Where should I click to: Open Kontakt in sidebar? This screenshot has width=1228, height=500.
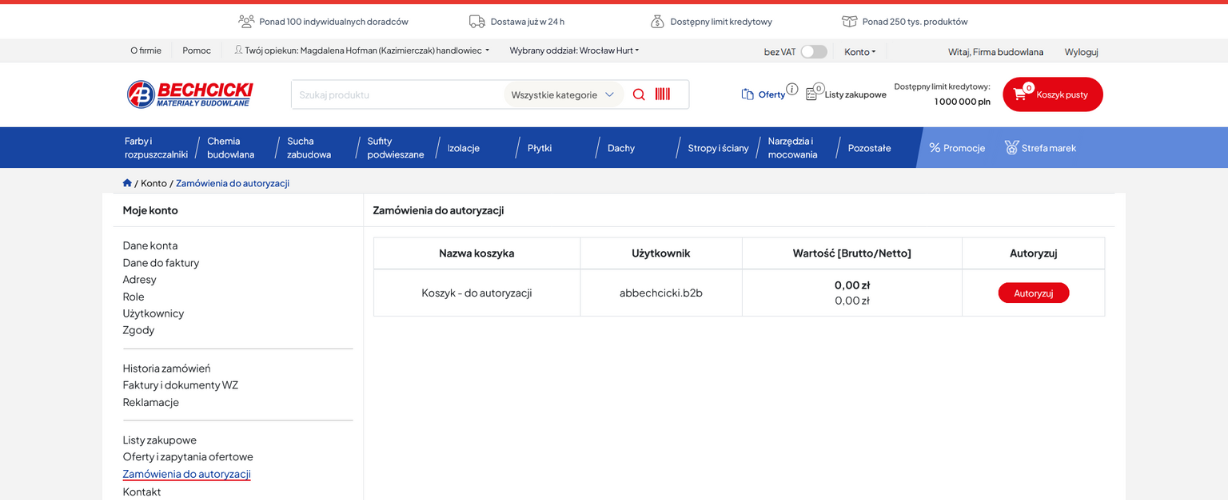pos(142,491)
